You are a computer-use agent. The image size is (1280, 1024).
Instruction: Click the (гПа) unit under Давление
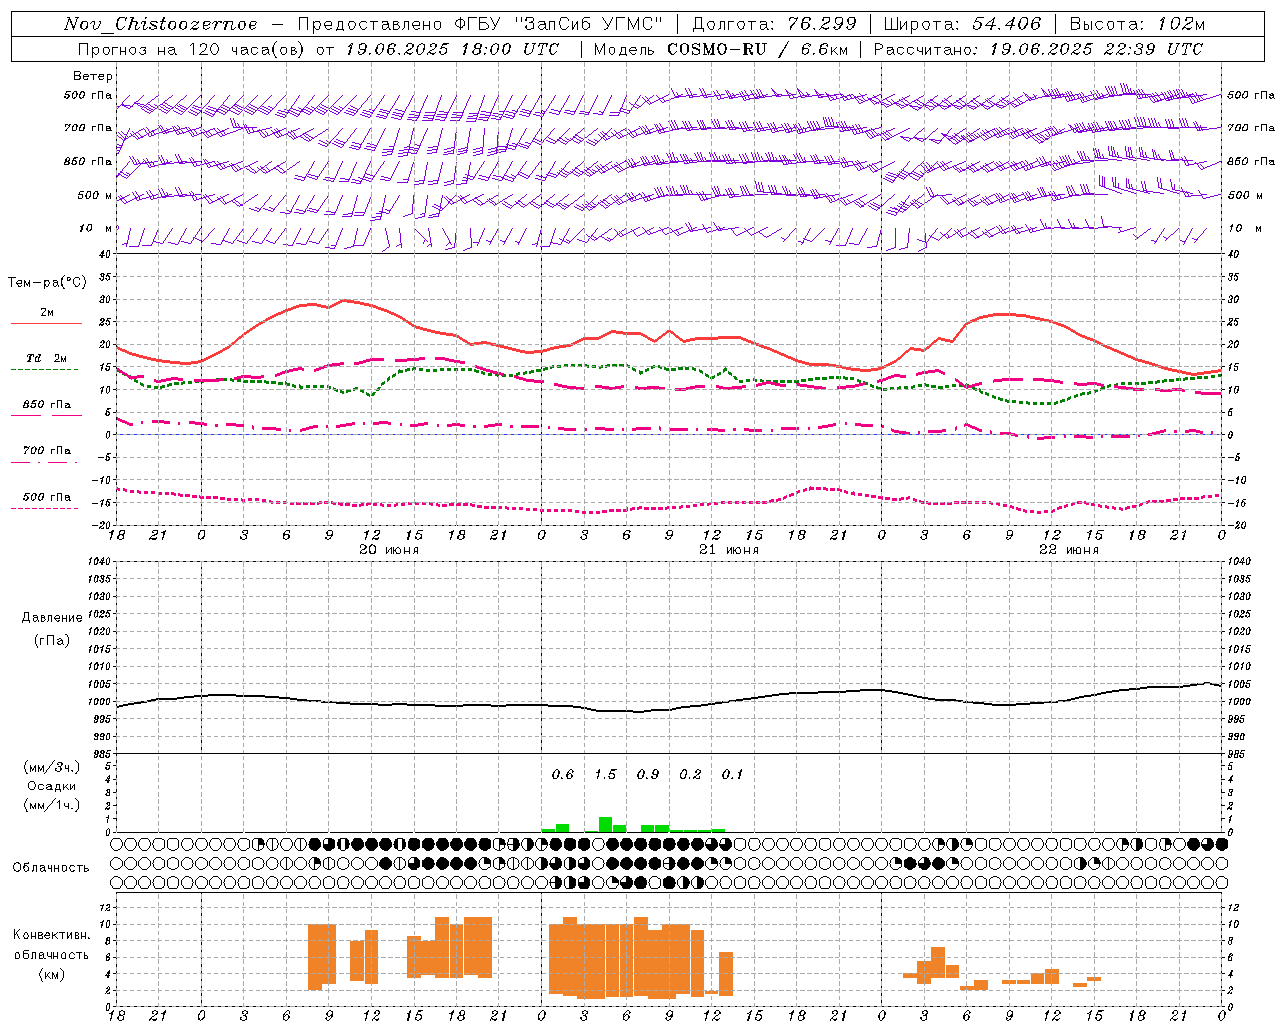52,640
